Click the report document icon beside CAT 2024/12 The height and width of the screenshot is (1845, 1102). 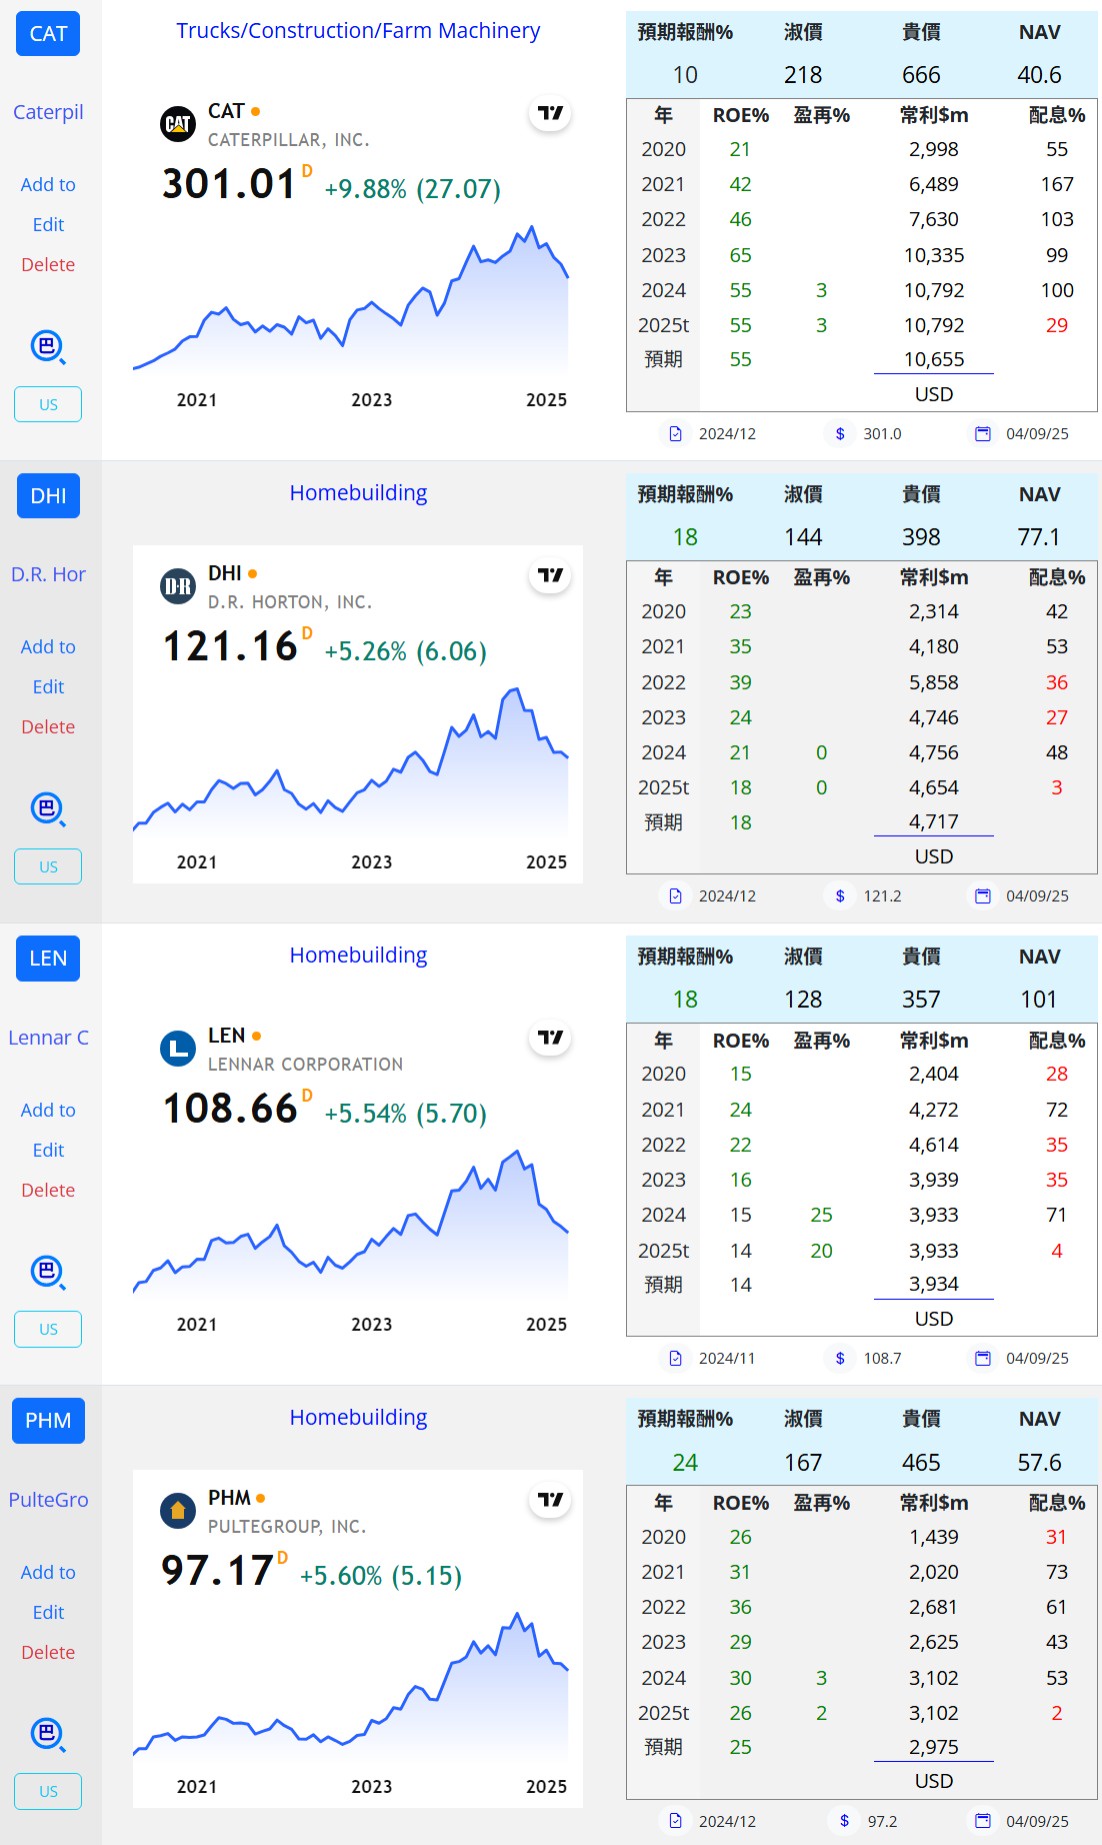click(676, 434)
